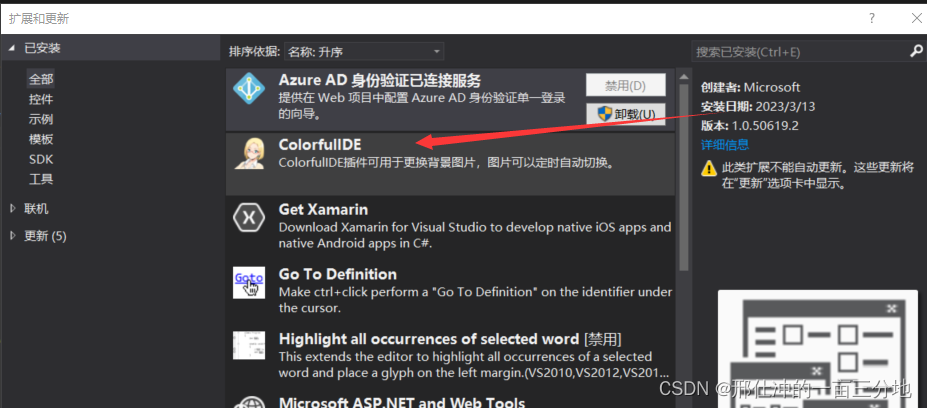This screenshot has height=408, width=927.
Task: Click the yellow warning triangle icon
Action: click(709, 169)
